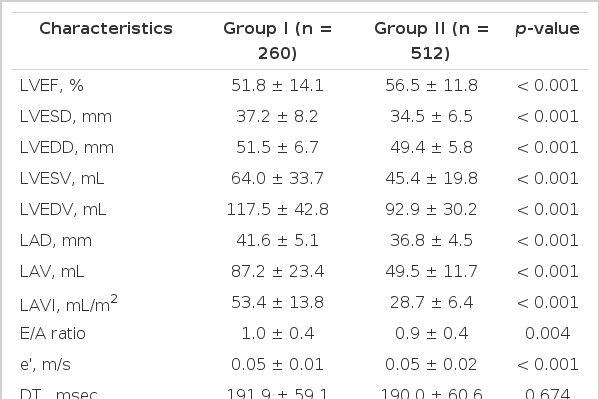Viewport: 599px width, 399px height.
Task: Click the value 117.5 ± 42.8
Action: tap(278, 209)
